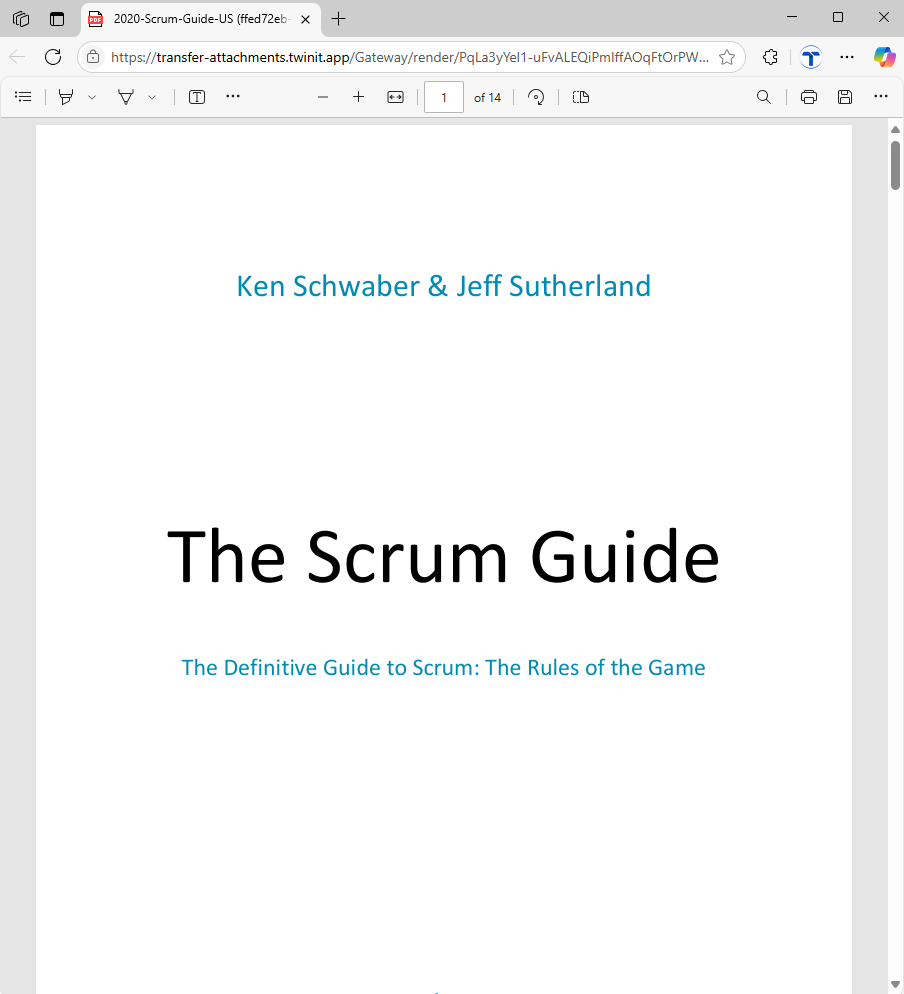Viewport: 904px width, 994px height.
Task: Open more PDF tools ellipsis left
Action: click(x=233, y=96)
